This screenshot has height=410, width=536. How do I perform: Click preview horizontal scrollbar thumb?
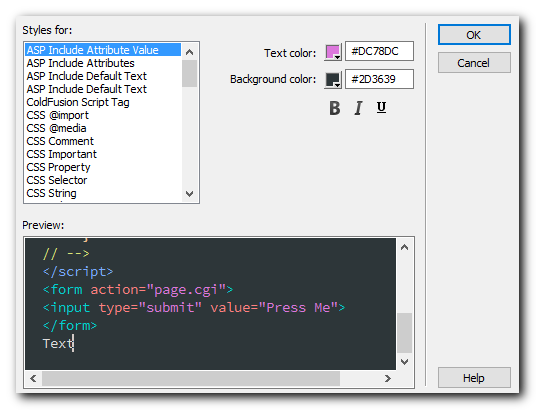point(191,378)
